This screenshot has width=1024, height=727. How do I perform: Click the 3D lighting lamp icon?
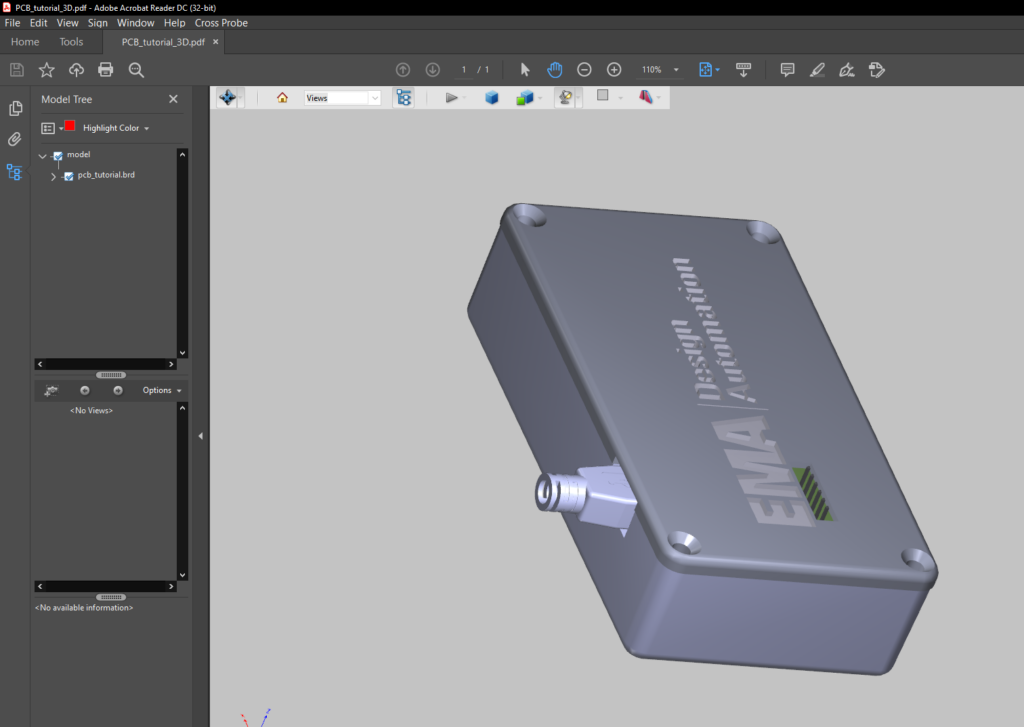tap(564, 97)
